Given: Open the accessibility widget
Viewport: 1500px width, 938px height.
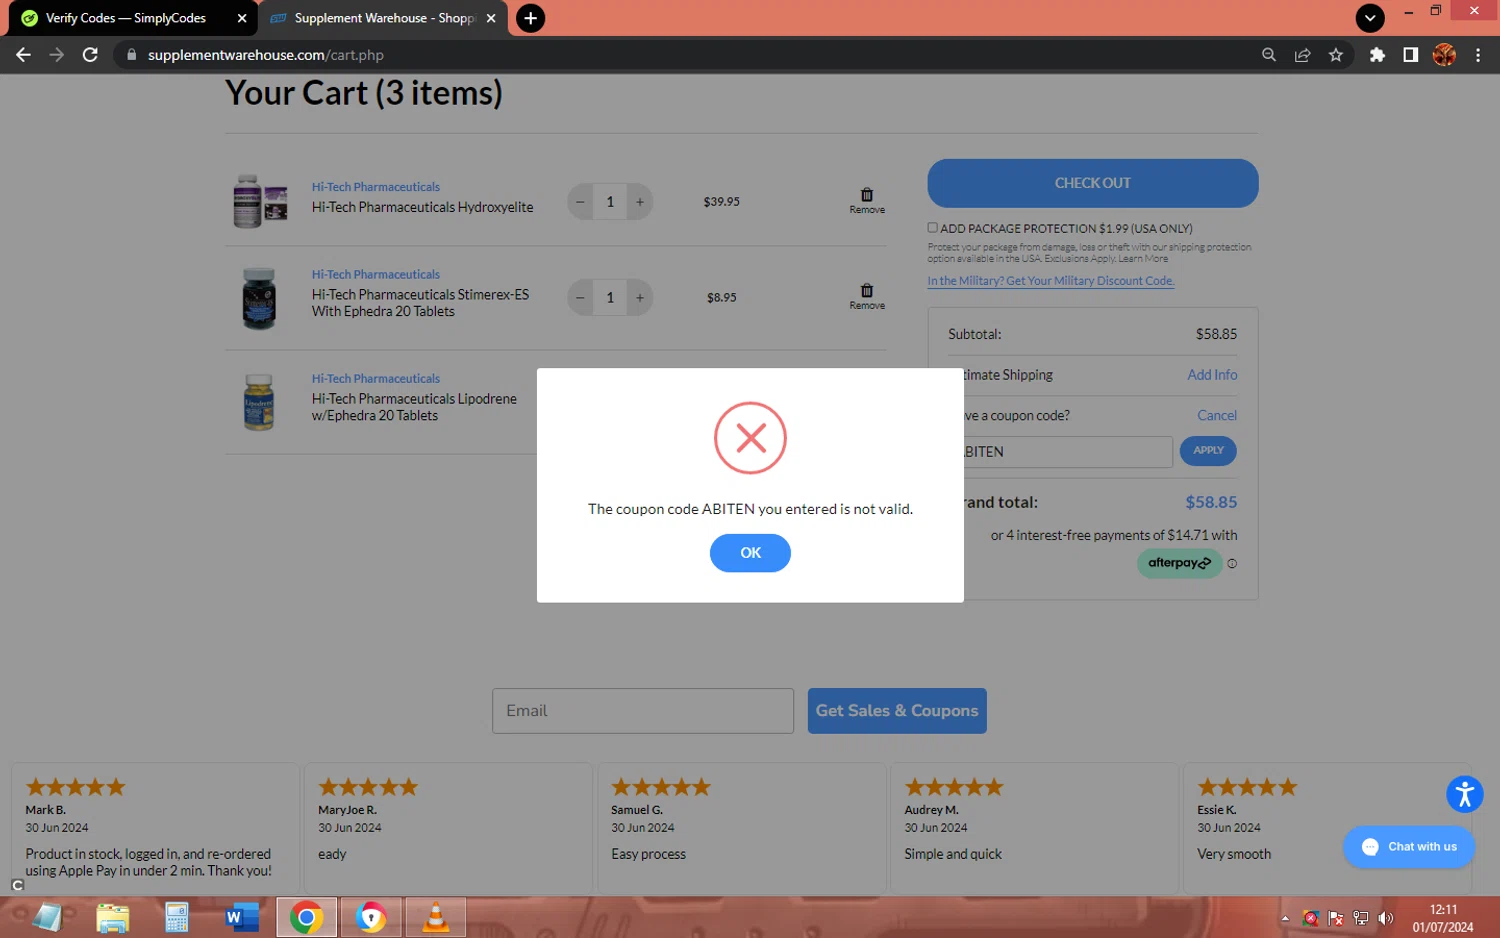Looking at the screenshot, I should 1464,795.
